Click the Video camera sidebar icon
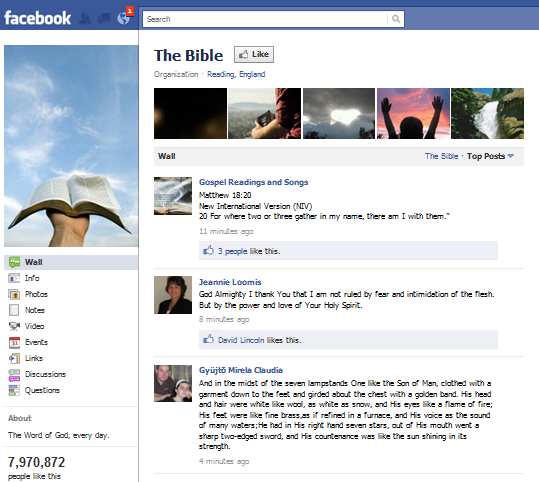Screen dimensions: 539x482 [14, 326]
